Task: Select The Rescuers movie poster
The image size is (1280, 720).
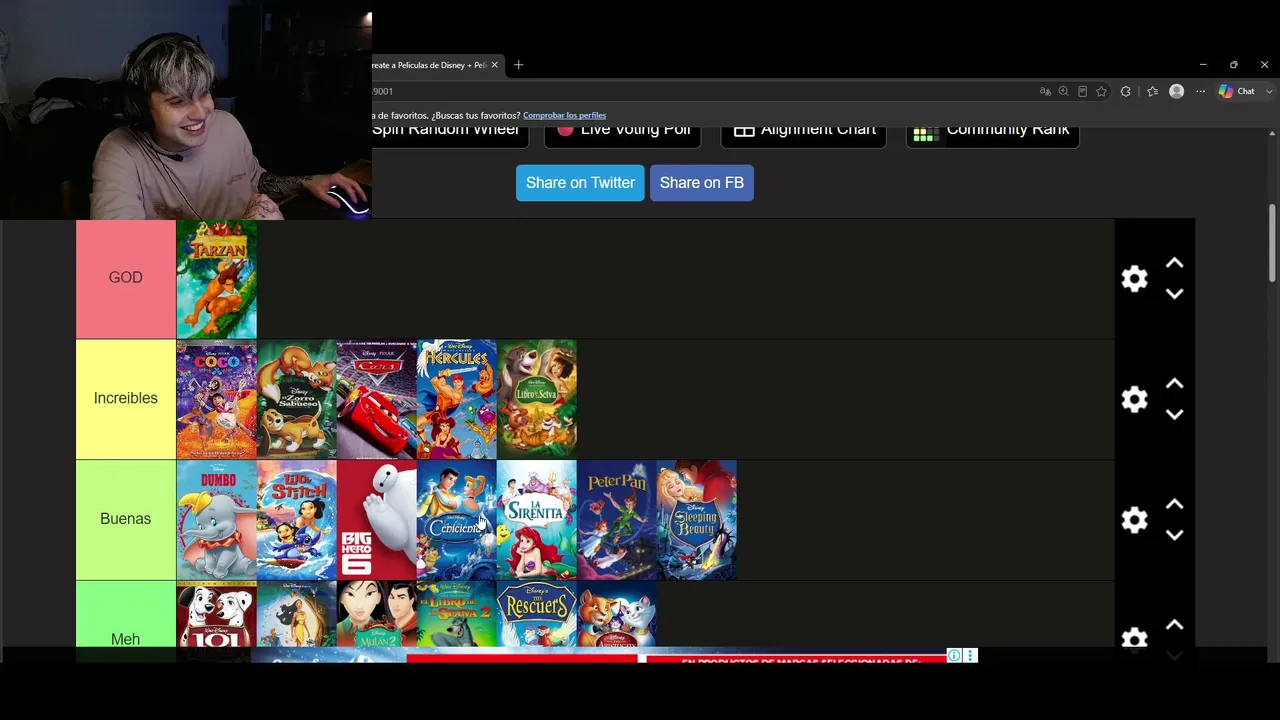Action: coord(537,615)
